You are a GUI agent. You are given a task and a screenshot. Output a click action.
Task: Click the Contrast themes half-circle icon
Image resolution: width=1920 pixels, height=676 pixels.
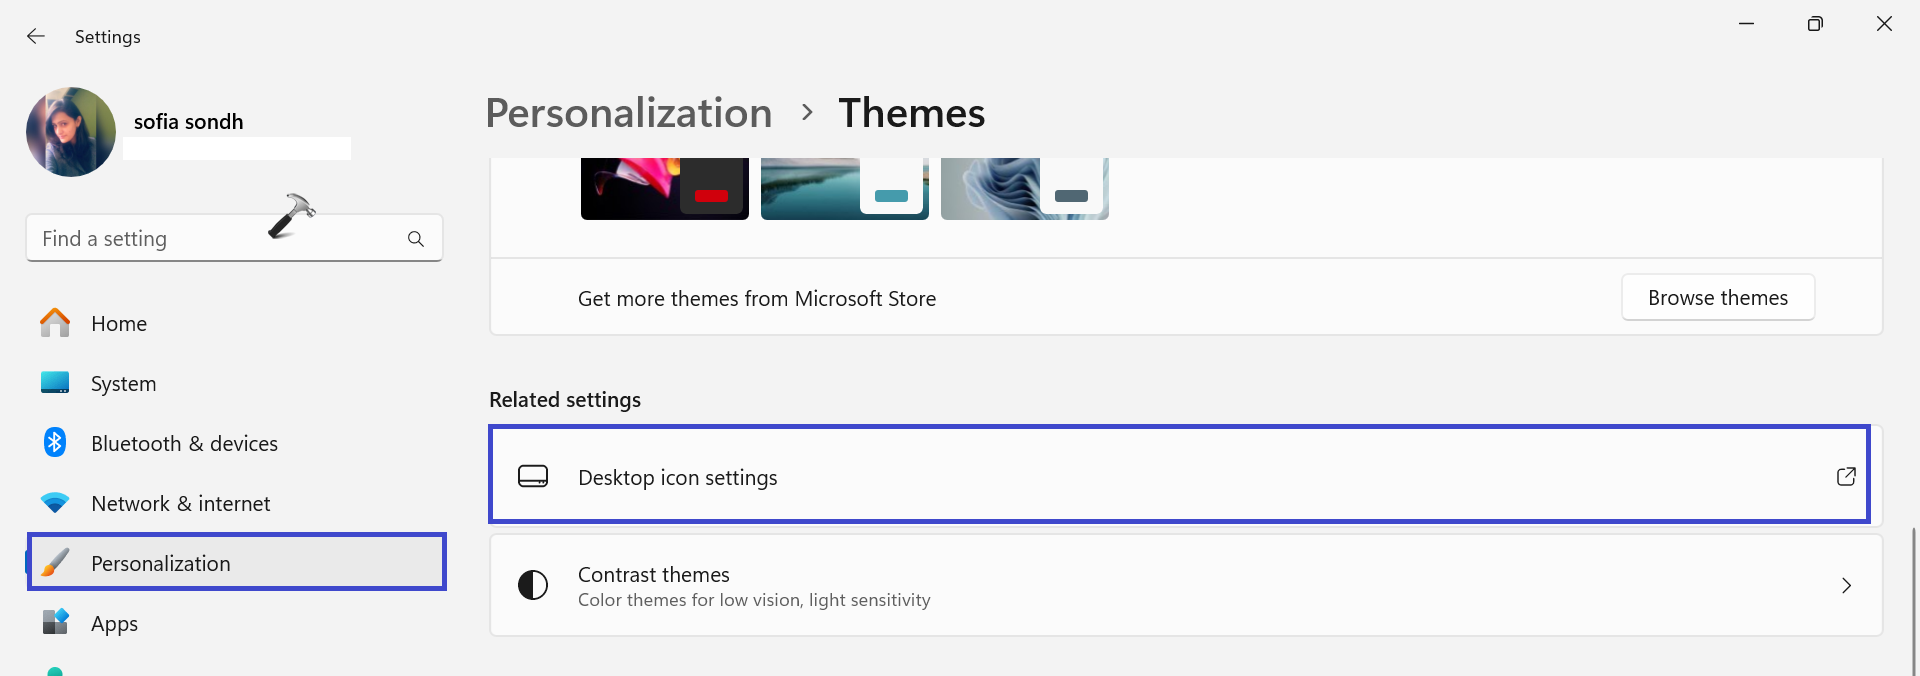(x=533, y=585)
